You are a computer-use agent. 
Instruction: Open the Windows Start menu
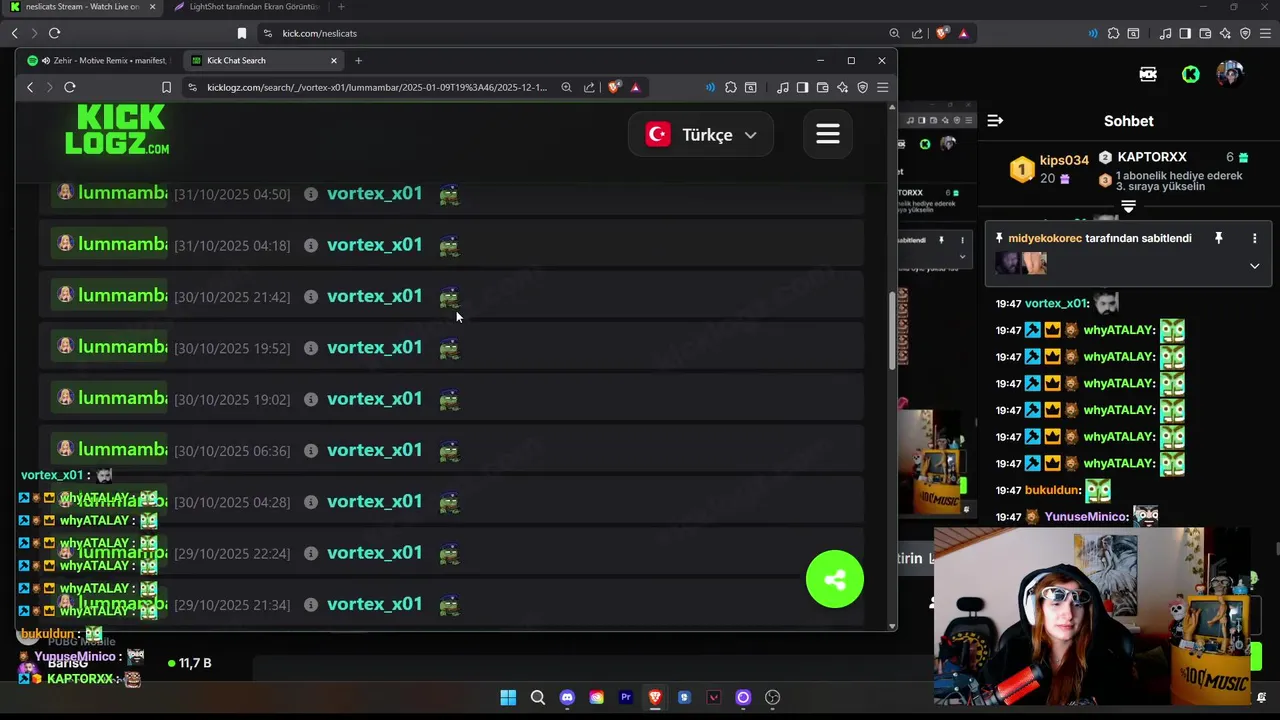point(508,697)
